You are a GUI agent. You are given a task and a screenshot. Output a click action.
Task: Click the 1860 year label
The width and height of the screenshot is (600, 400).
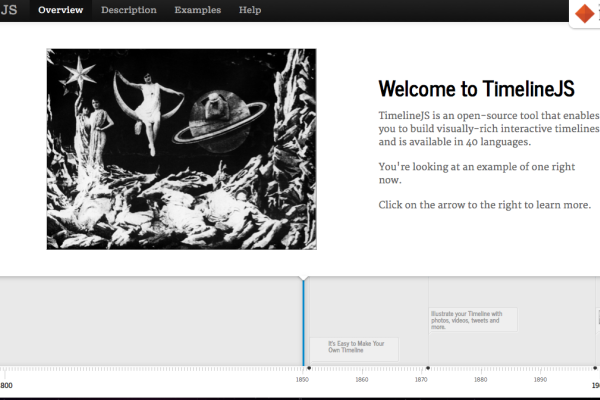click(x=362, y=380)
